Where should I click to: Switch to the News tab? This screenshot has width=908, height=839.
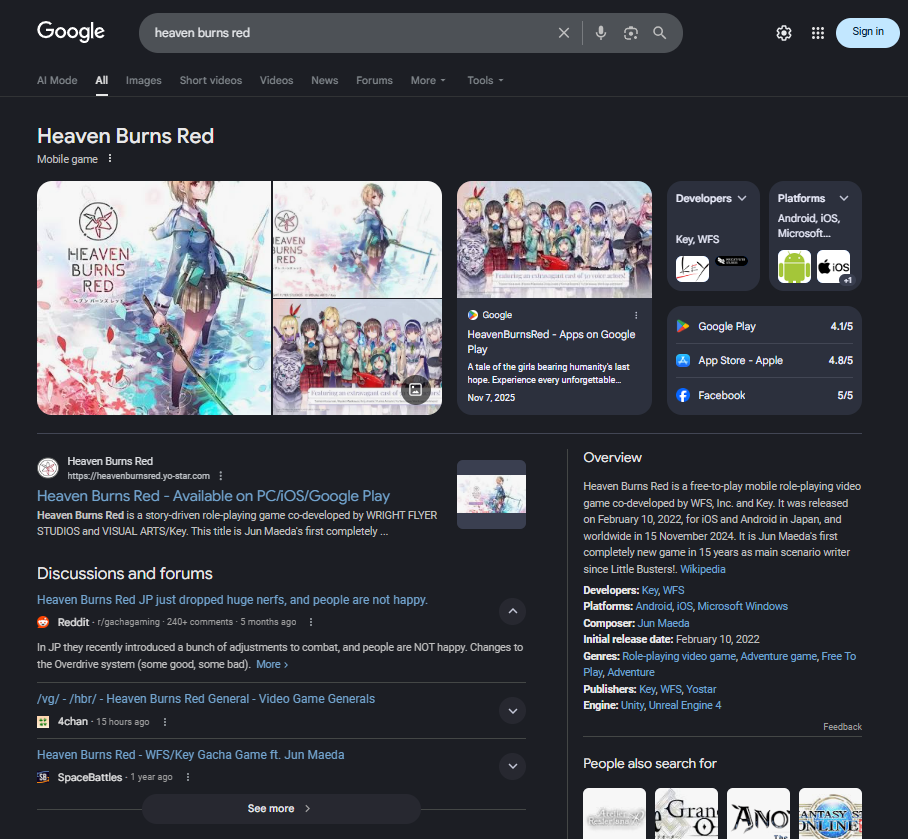pyautogui.click(x=324, y=80)
